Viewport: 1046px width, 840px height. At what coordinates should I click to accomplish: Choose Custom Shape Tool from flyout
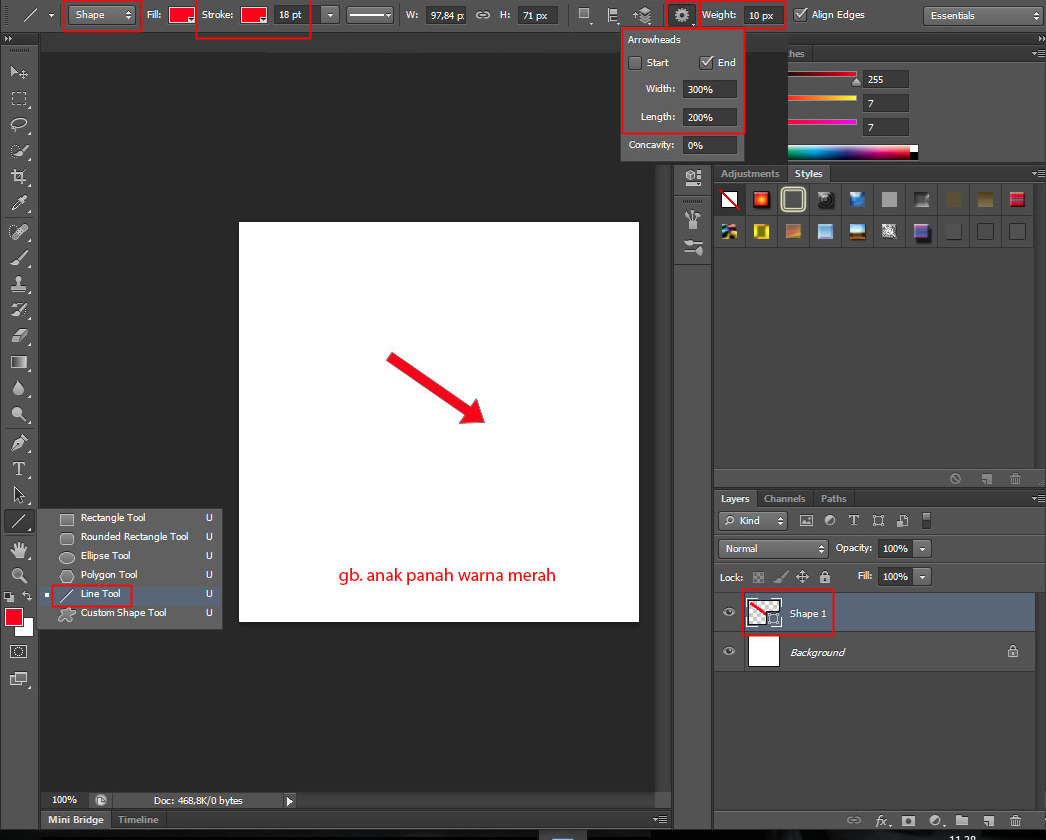click(123, 613)
